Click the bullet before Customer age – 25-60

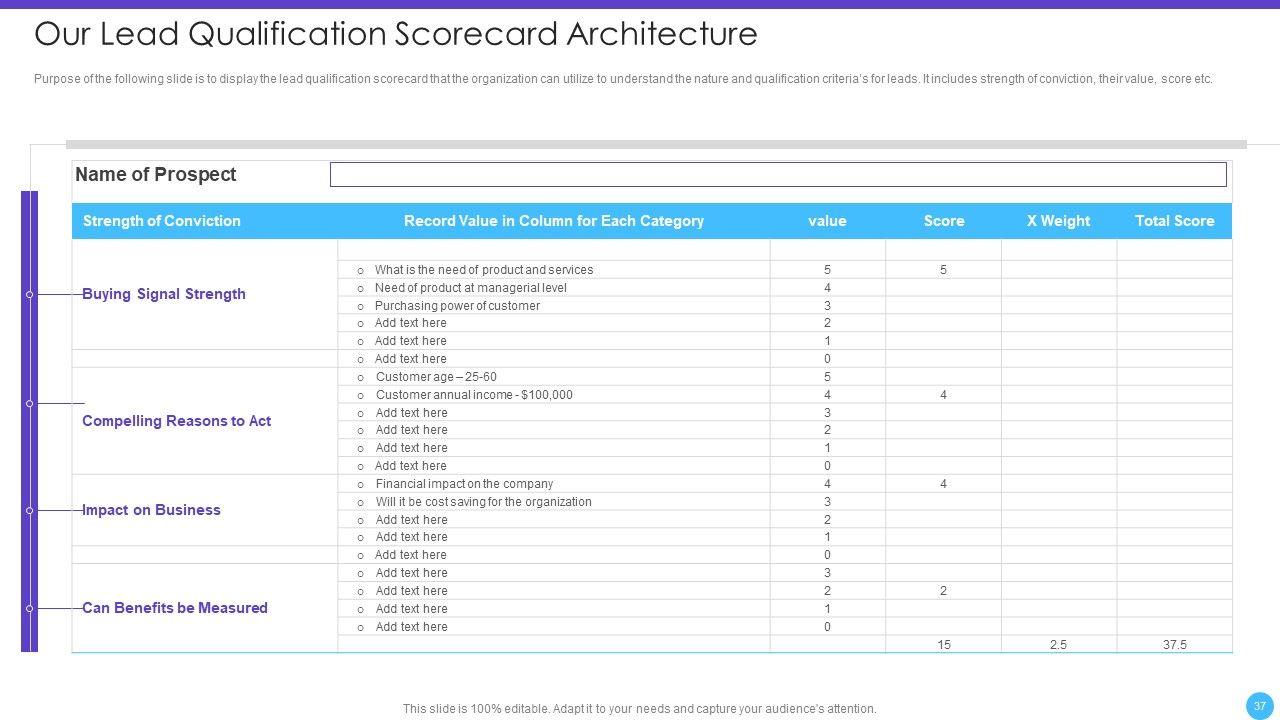tap(360, 378)
